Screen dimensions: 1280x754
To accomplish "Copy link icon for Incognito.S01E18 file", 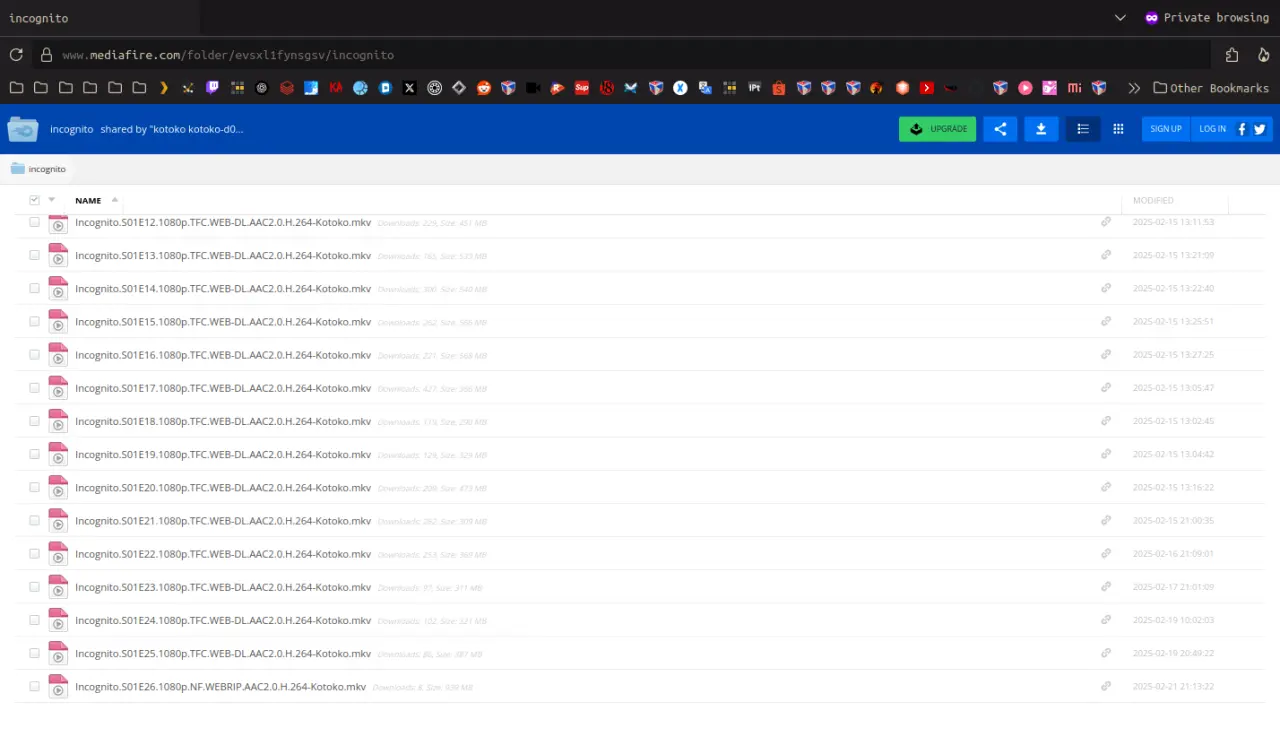I will [x=1106, y=421].
